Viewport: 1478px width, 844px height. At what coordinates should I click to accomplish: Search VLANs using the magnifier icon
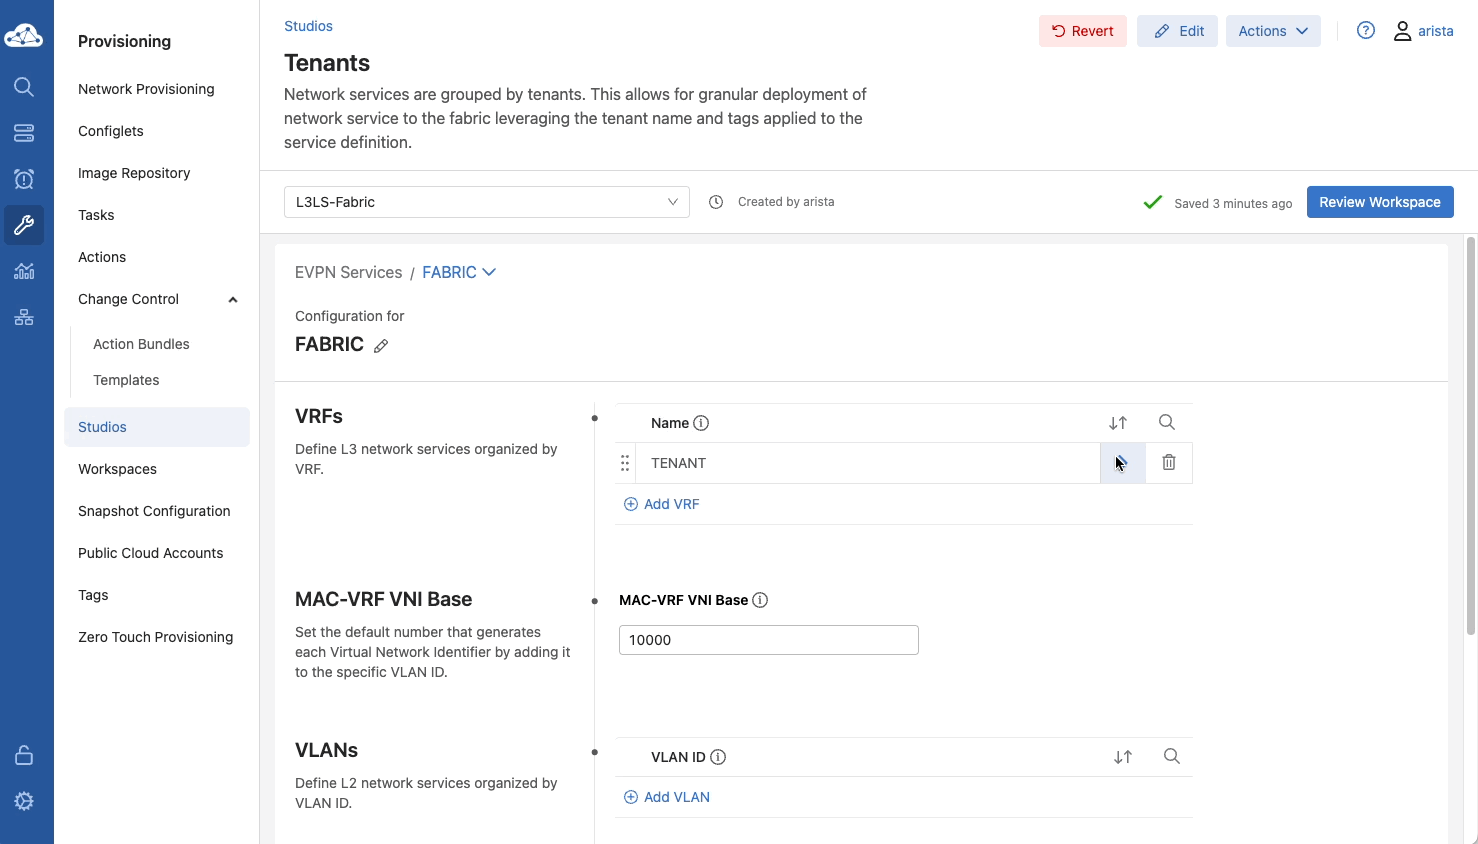(1171, 757)
